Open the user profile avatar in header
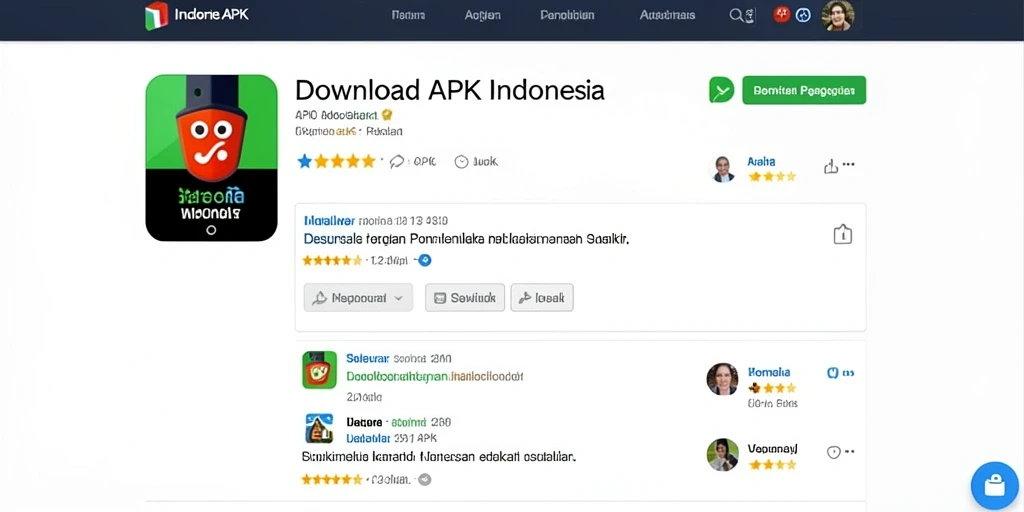Viewport: 1024px width, 512px height. click(838, 16)
